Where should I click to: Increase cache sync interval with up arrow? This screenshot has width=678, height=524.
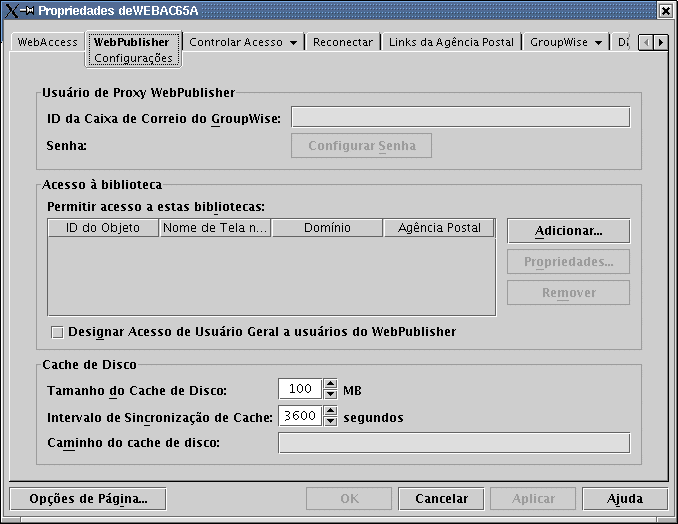(330, 411)
